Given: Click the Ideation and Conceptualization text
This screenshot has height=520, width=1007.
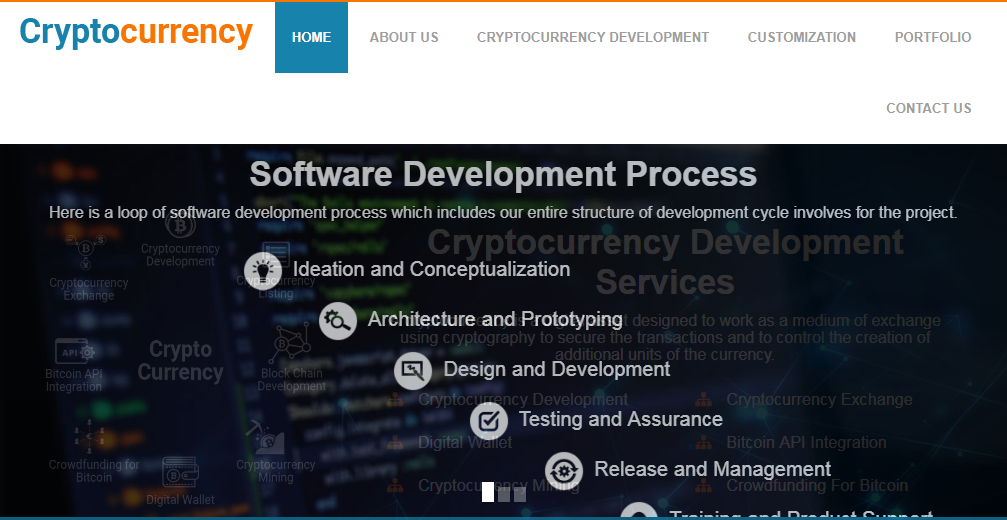Looking at the screenshot, I should pyautogui.click(x=431, y=269).
